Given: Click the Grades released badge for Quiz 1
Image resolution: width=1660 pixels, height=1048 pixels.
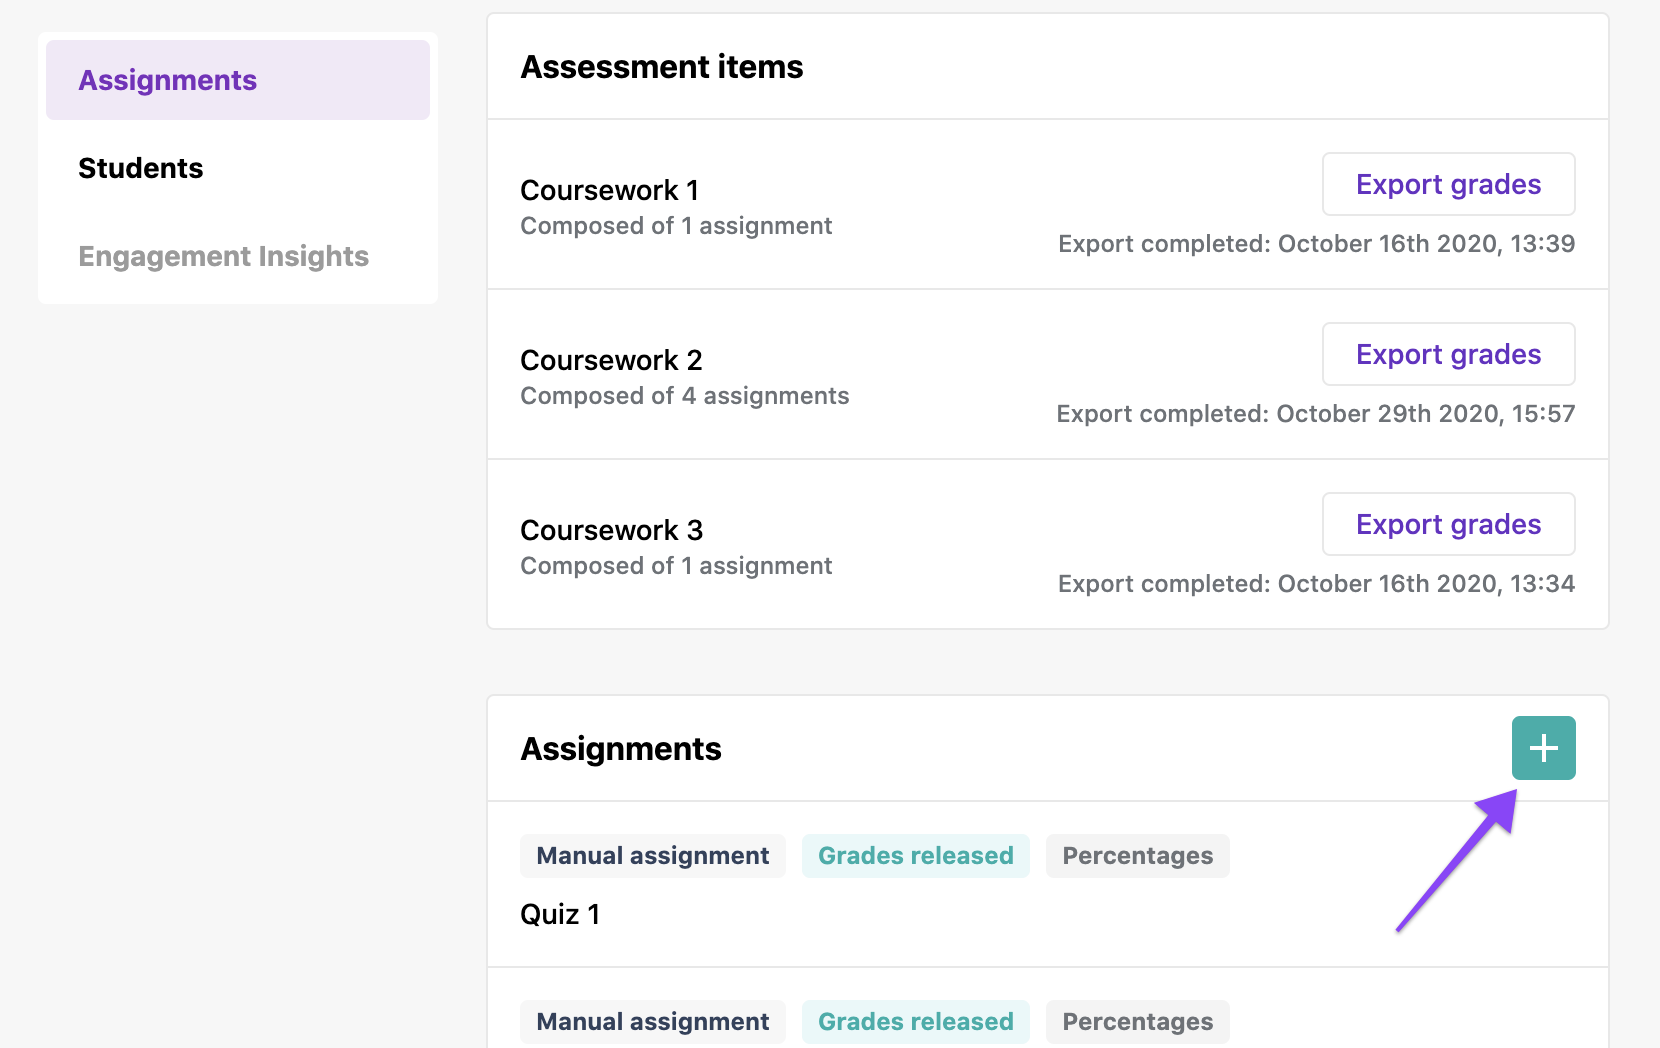Looking at the screenshot, I should coord(915,855).
